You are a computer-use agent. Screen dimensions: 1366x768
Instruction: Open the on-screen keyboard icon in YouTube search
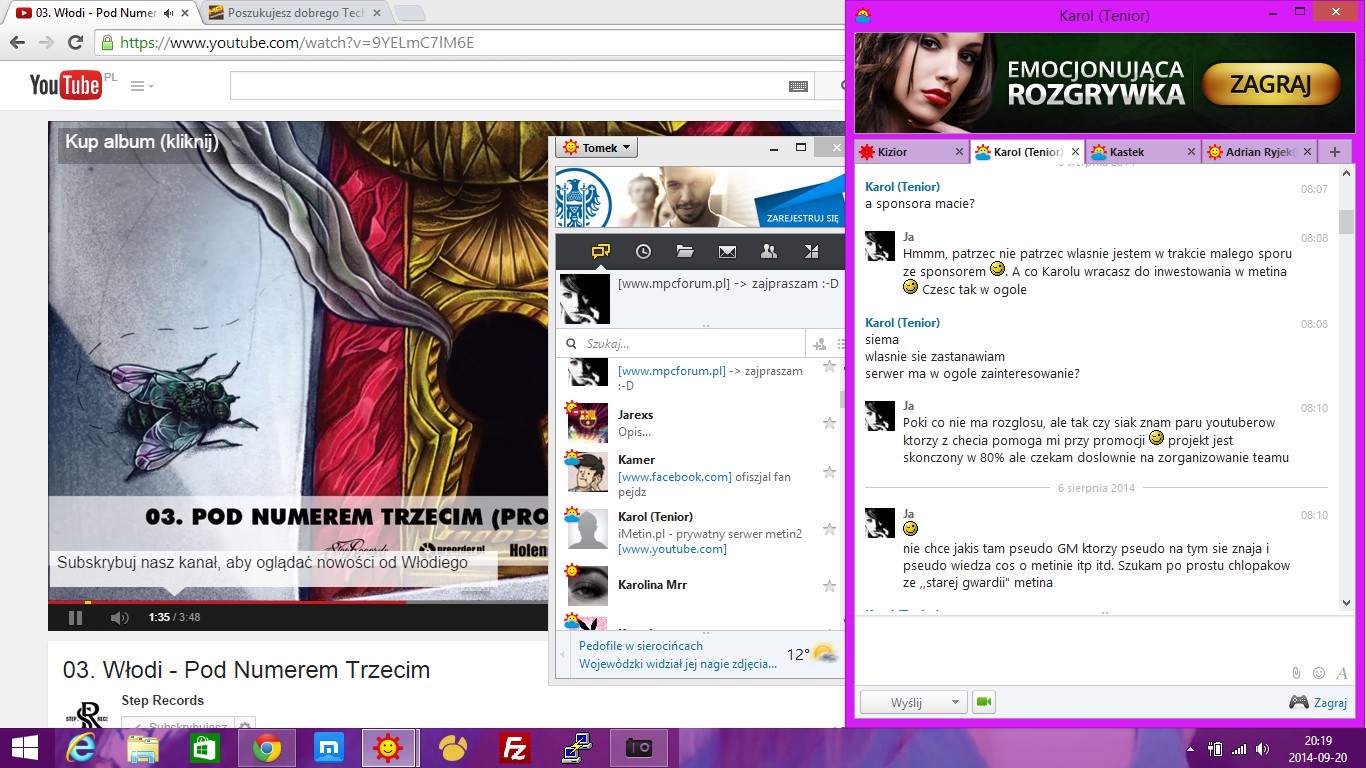(x=798, y=86)
